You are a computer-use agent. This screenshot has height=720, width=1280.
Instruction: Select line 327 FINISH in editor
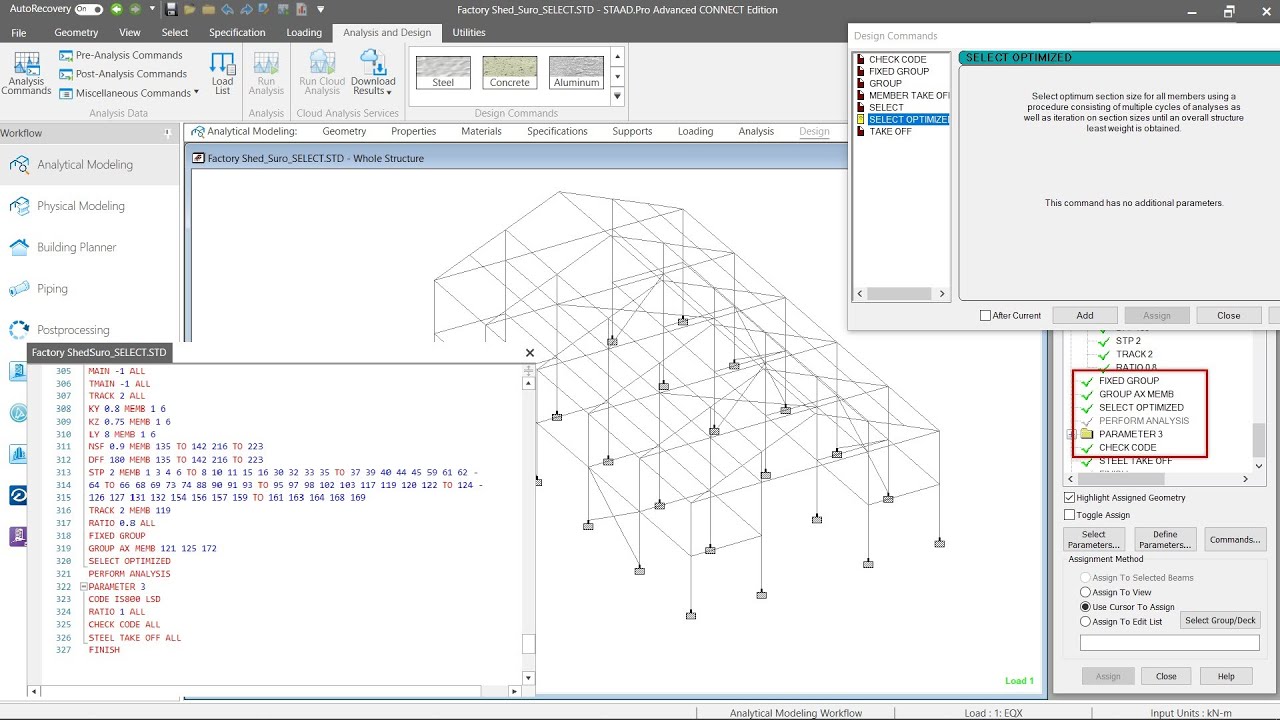(104, 650)
